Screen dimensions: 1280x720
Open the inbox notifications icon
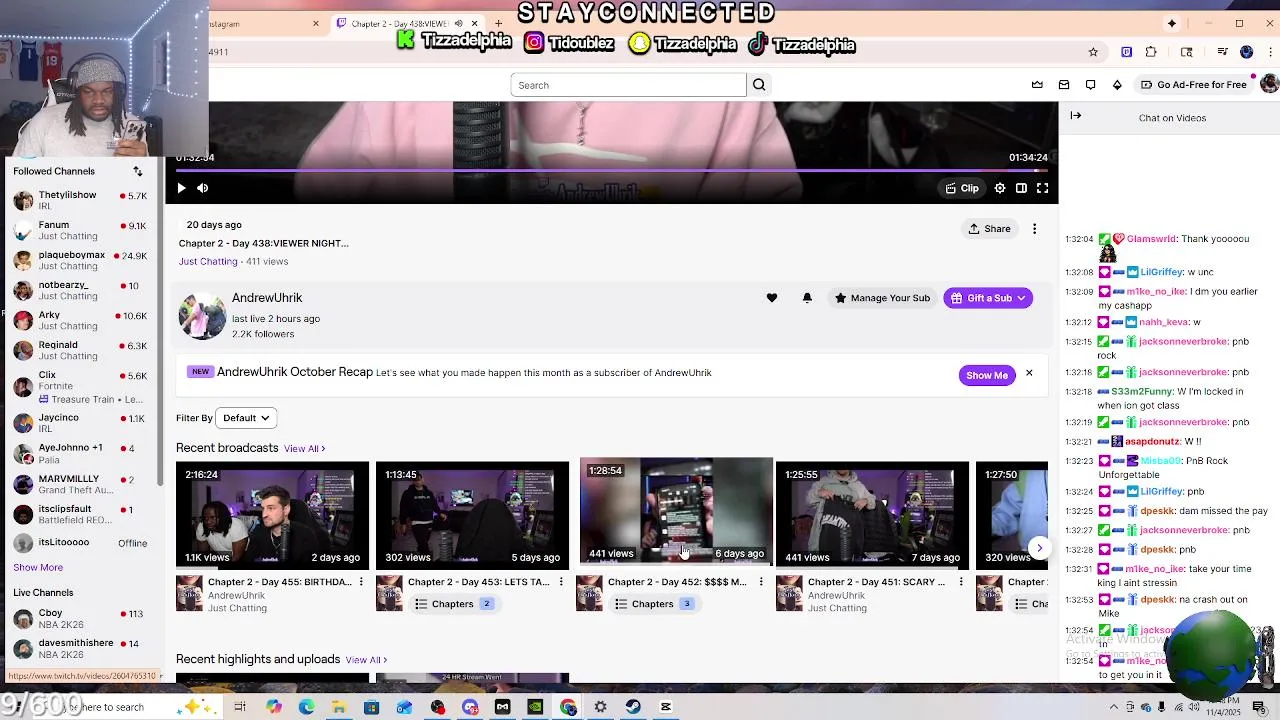point(1064,85)
